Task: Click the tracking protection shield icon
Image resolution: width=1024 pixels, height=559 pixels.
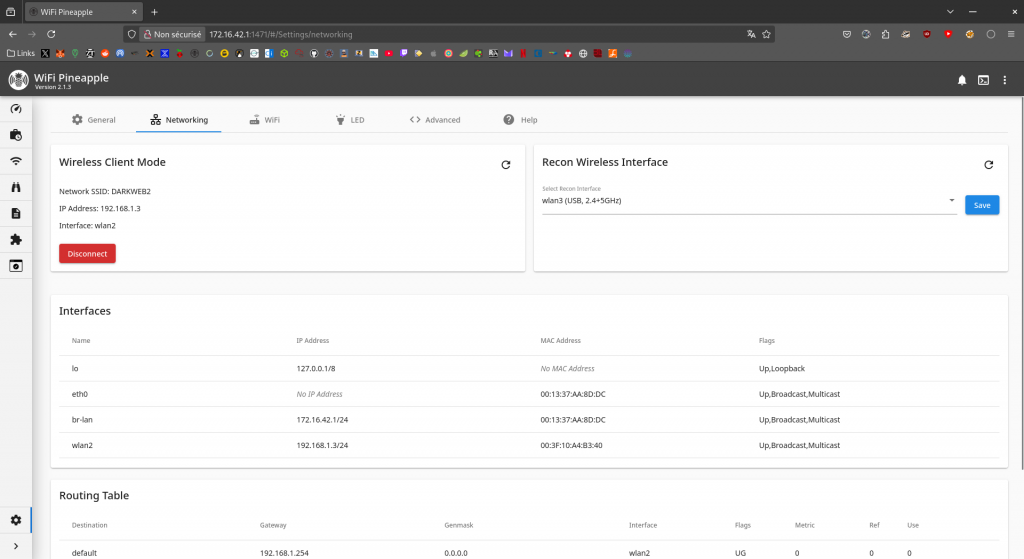Action: pos(131,34)
